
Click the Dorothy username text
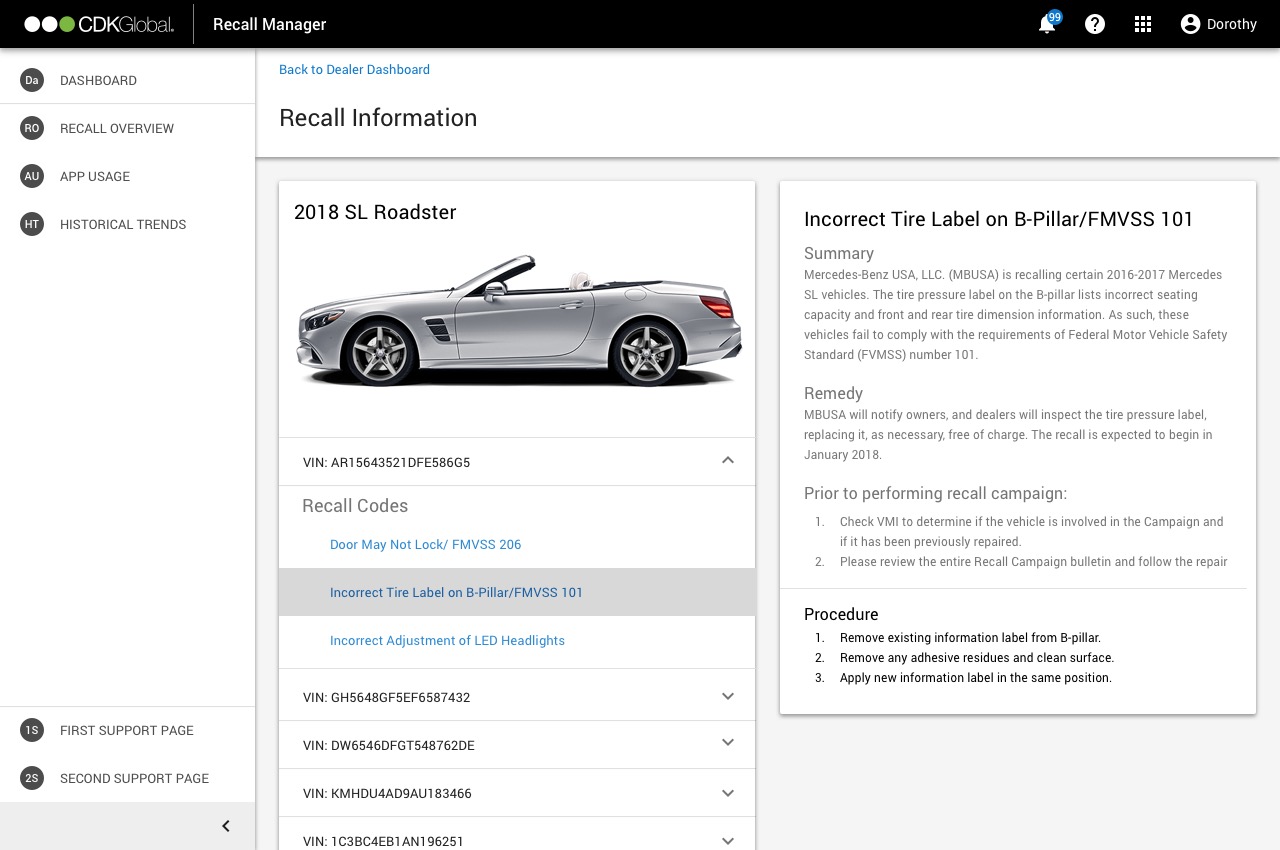(x=1232, y=24)
